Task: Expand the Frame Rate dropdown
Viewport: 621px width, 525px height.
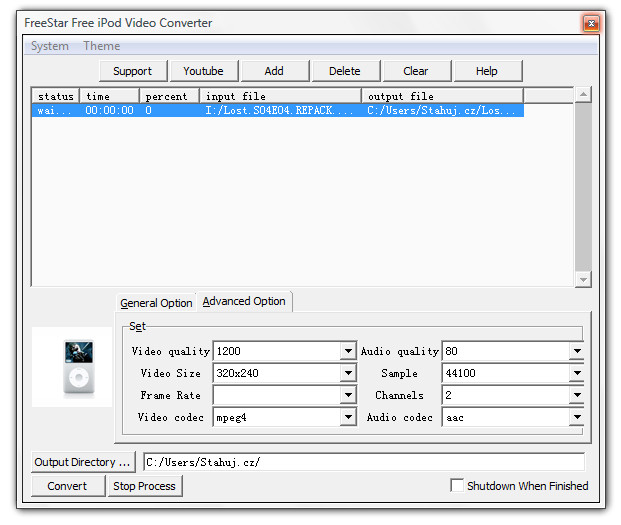Action: (x=348, y=395)
